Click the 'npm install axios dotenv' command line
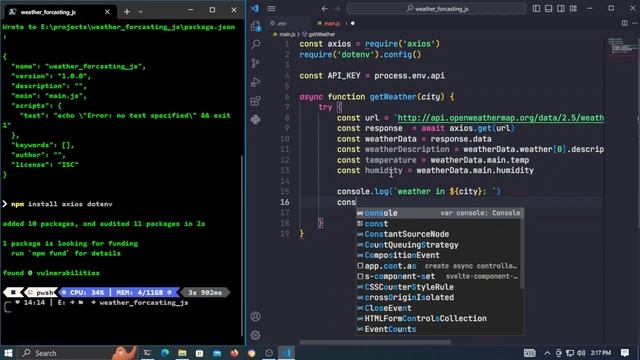The image size is (640, 360). (x=62, y=204)
